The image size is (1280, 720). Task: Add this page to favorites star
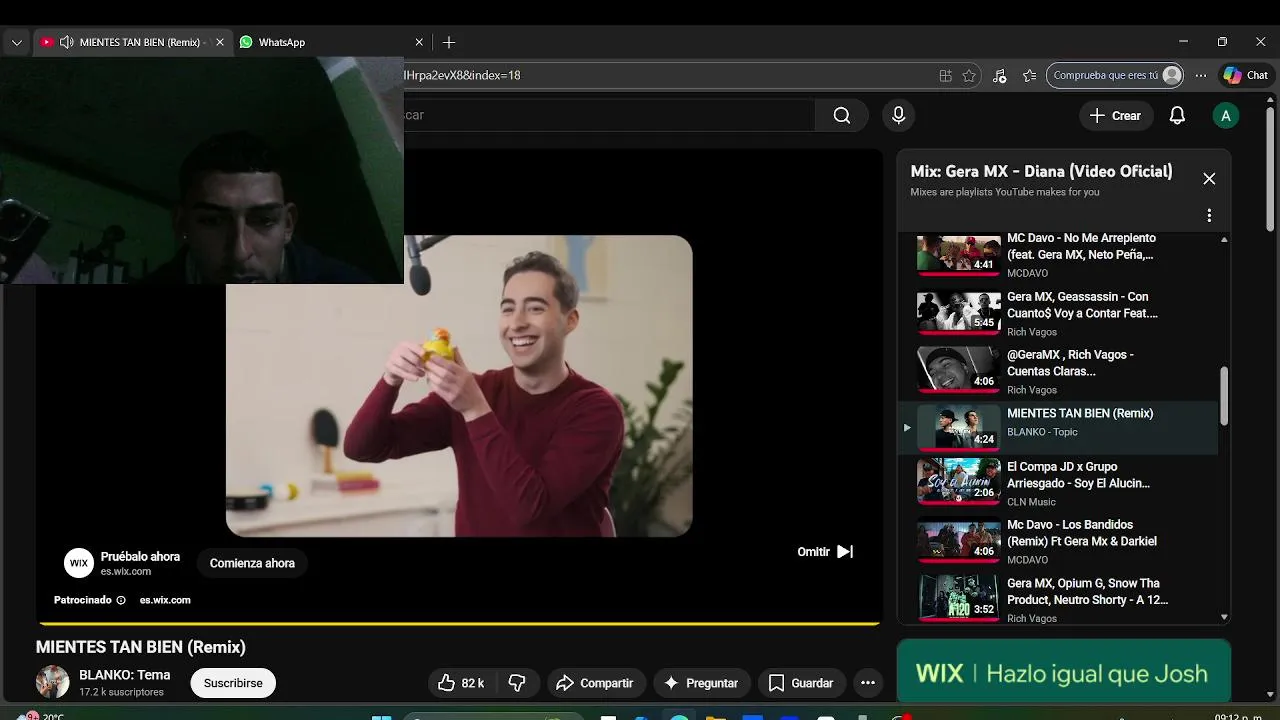[969, 75]
